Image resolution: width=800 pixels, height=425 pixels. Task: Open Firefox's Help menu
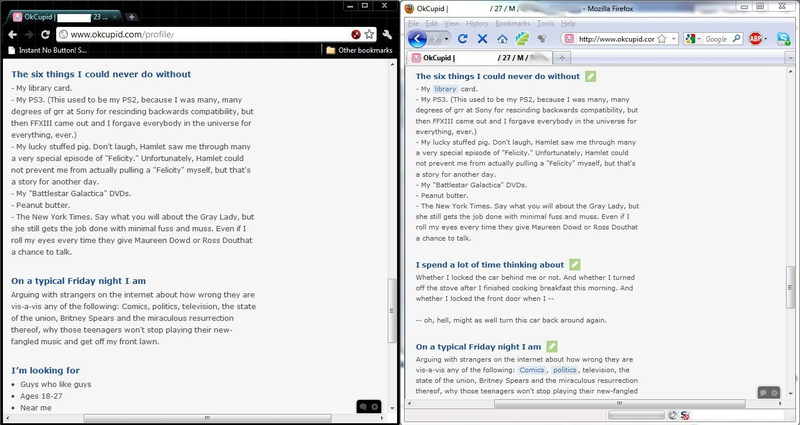(568, 23)
